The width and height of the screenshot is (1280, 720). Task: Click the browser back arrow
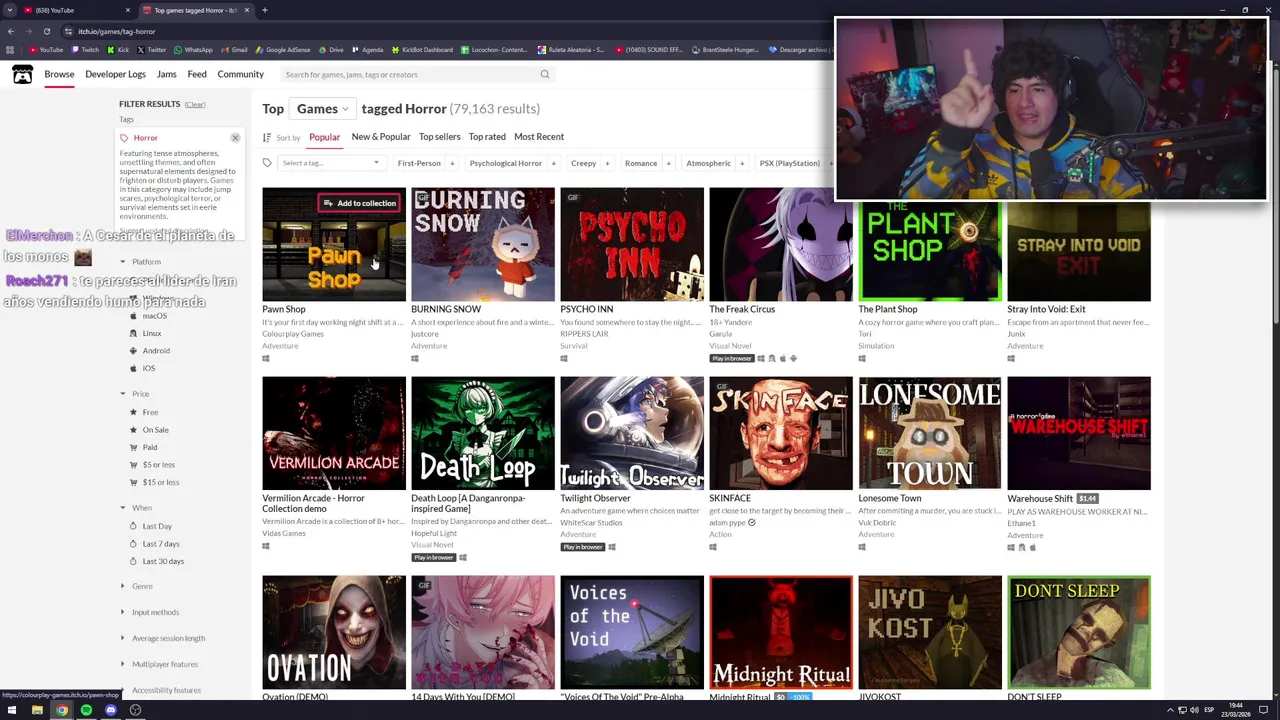[x=10, y=31]
